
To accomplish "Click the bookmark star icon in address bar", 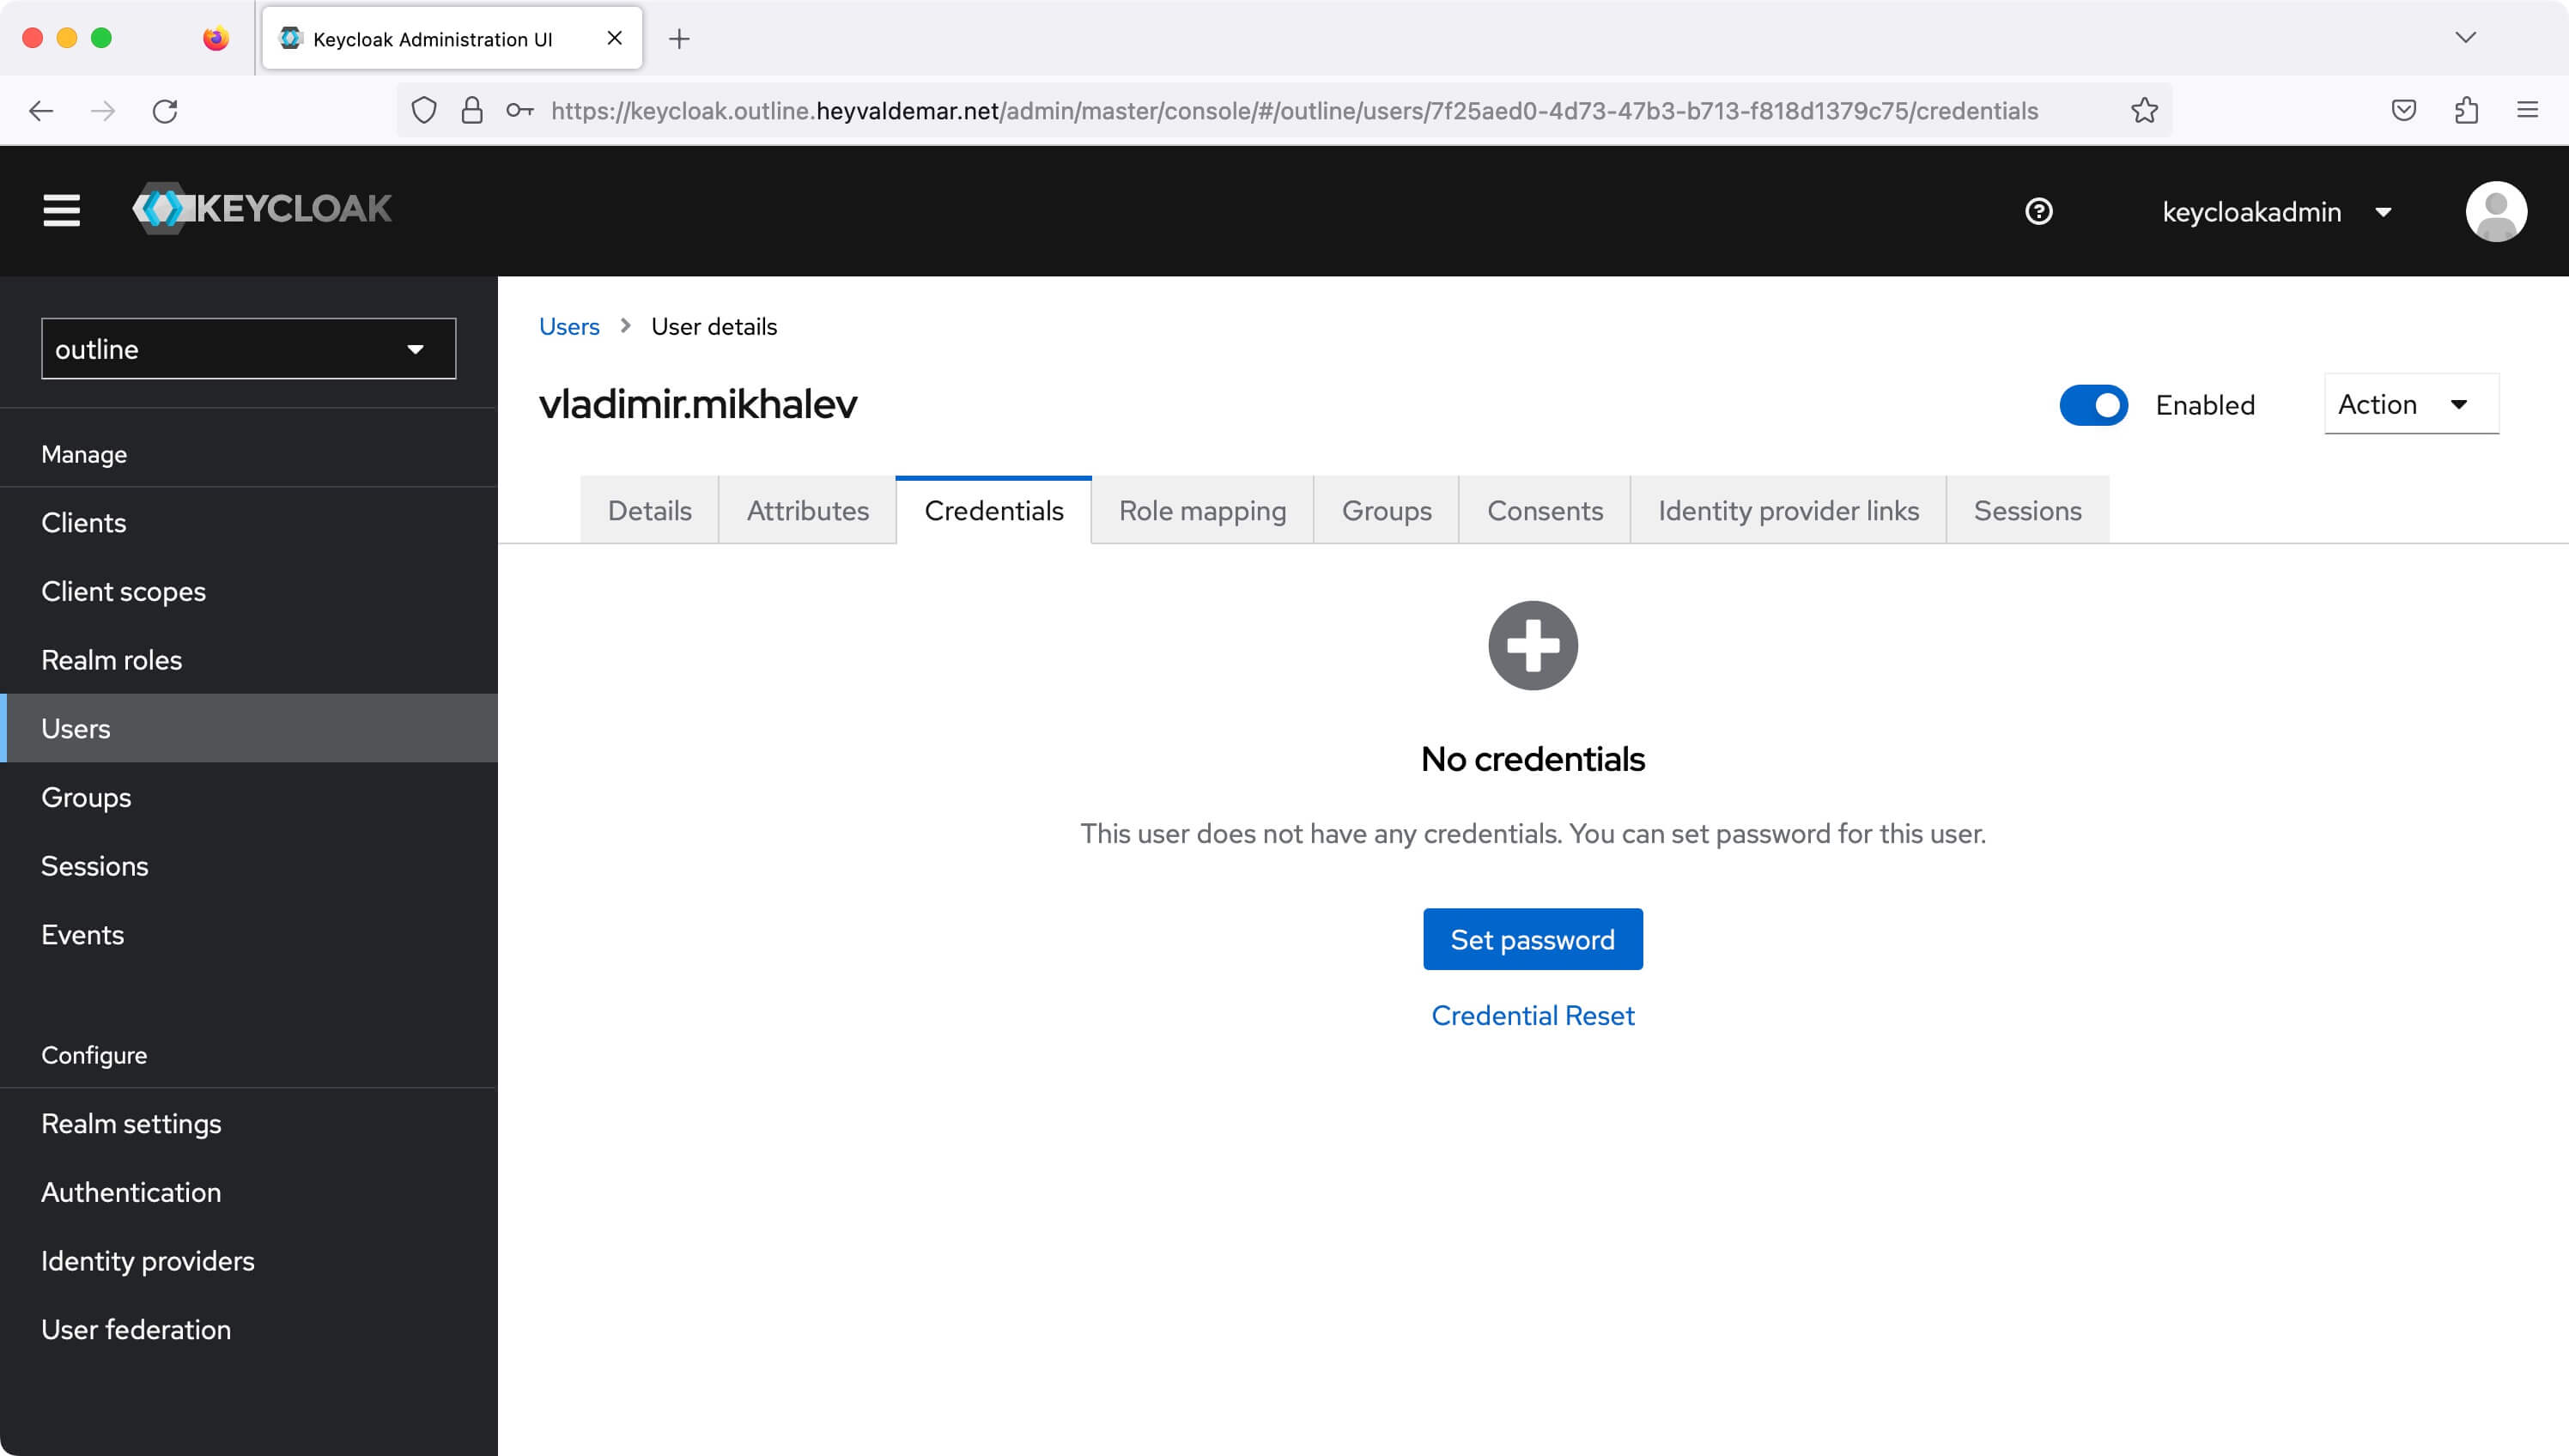I will pos(2144,109).
